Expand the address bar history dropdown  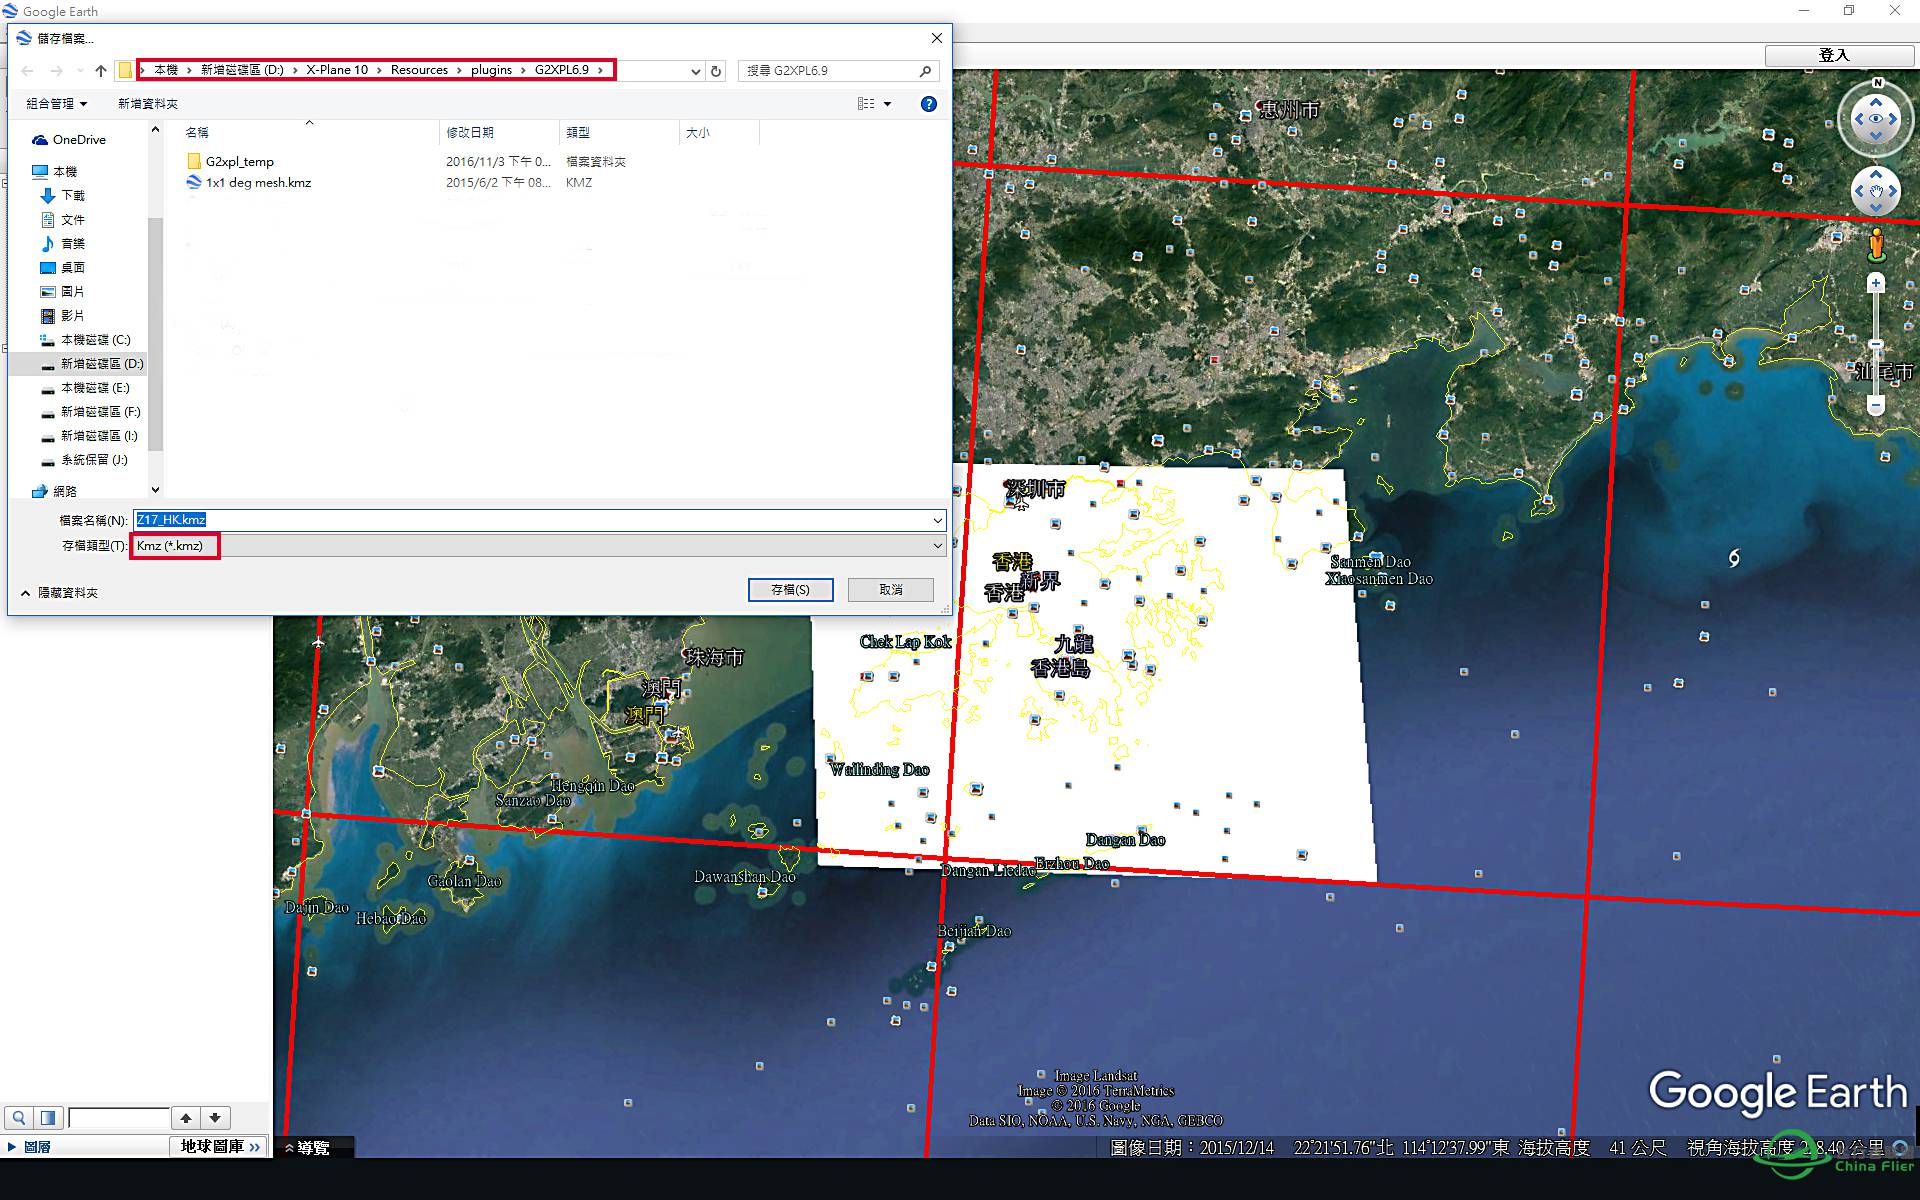695,71
